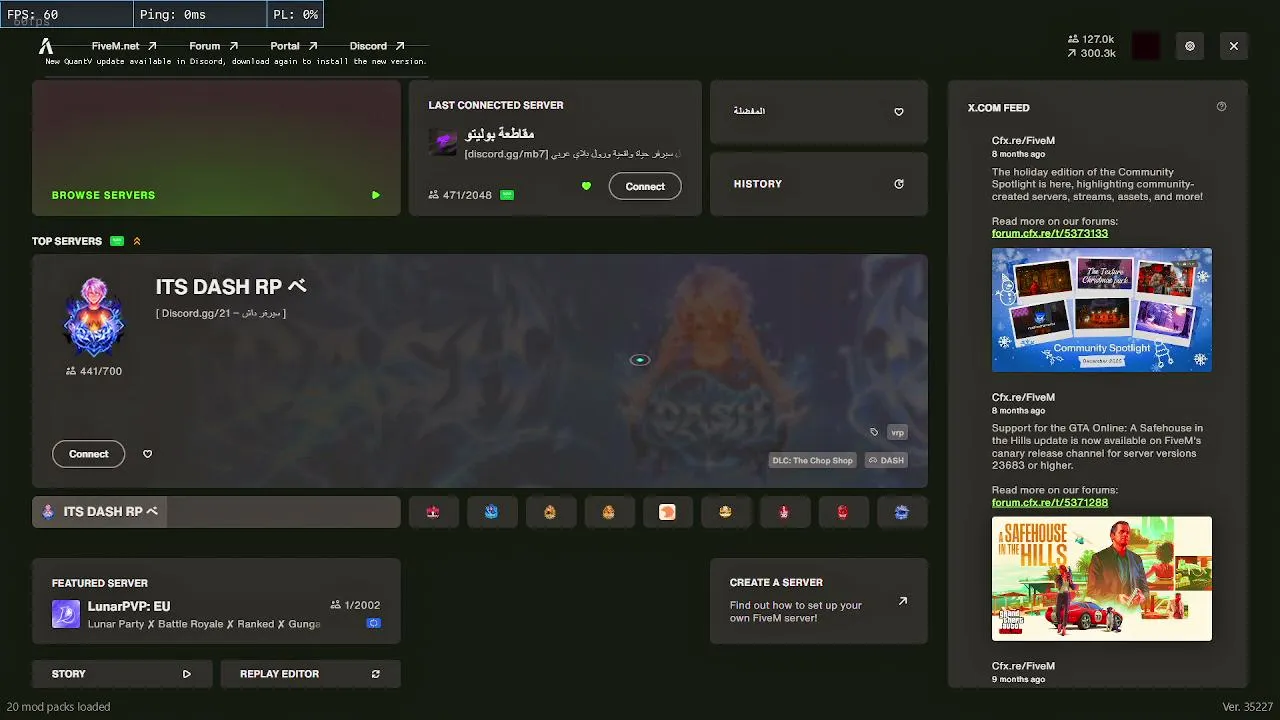
Task: Click the History clock icon
Action: 899,184
